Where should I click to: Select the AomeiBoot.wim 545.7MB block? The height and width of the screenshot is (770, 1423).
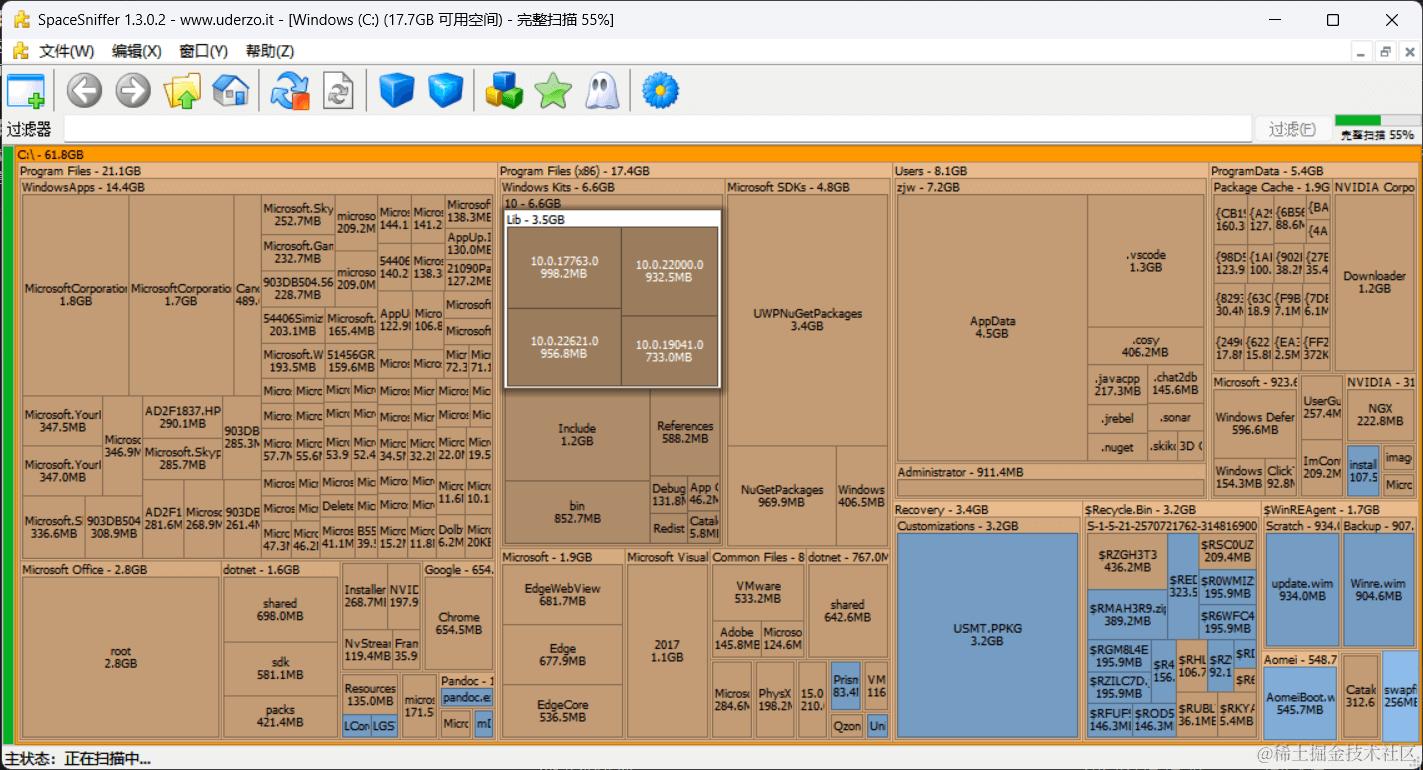point(1301,703)
